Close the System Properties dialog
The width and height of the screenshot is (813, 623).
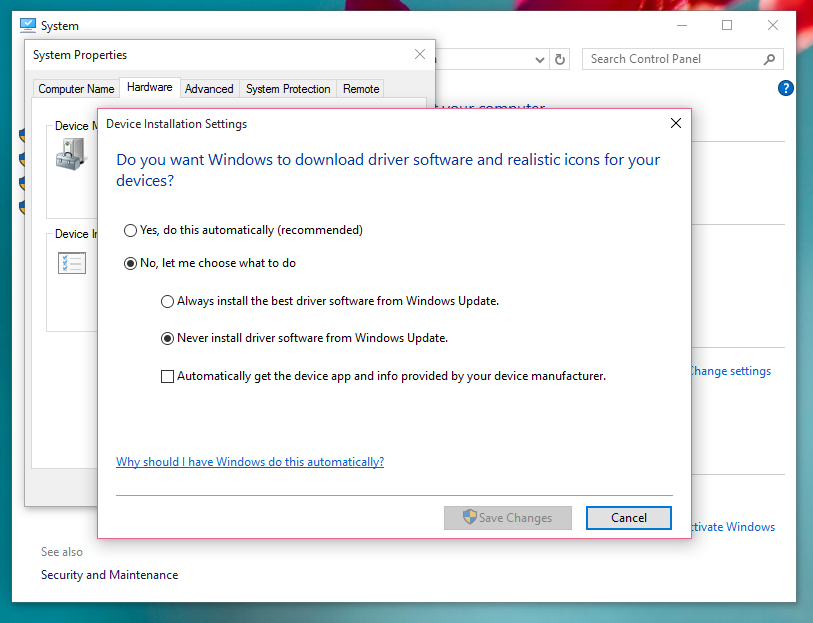[420, 54]
